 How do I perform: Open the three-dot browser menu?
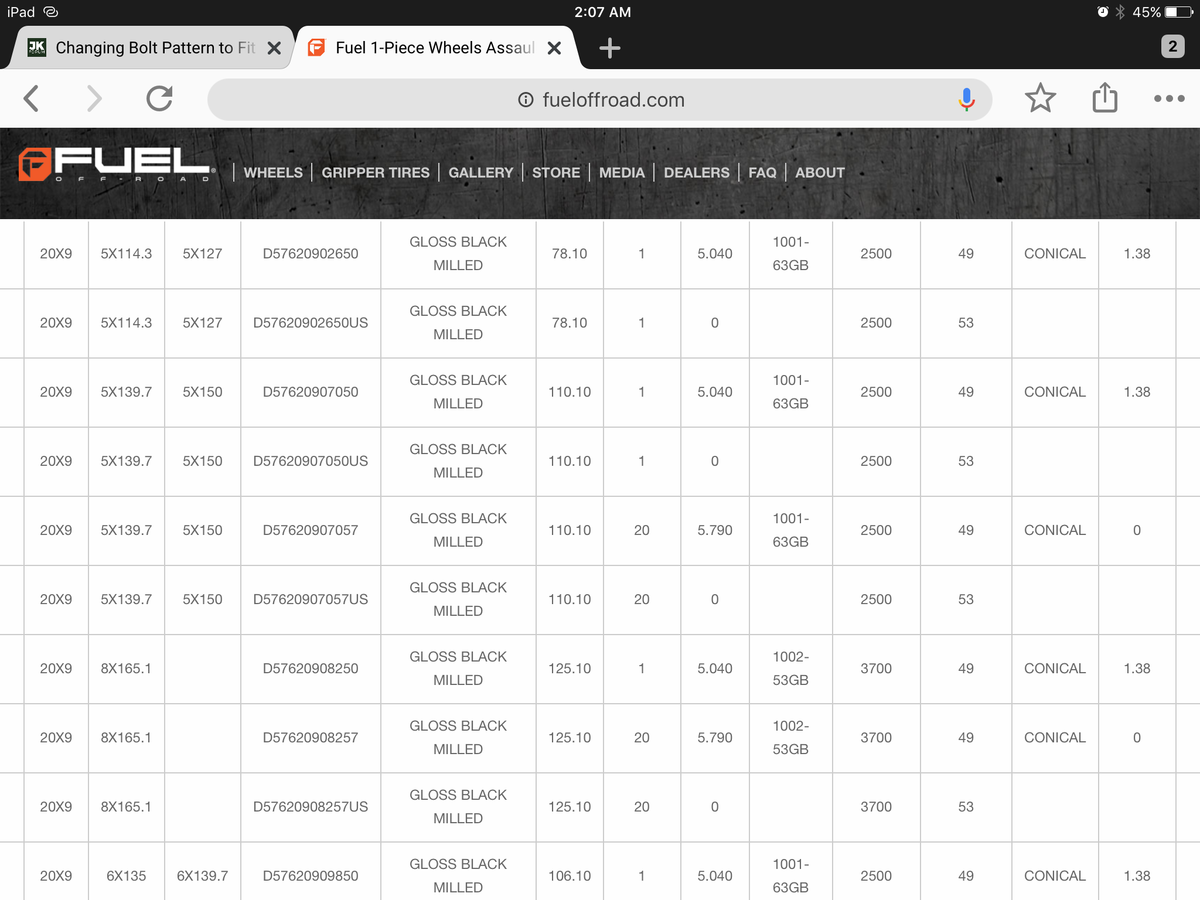pos(1168,99)
